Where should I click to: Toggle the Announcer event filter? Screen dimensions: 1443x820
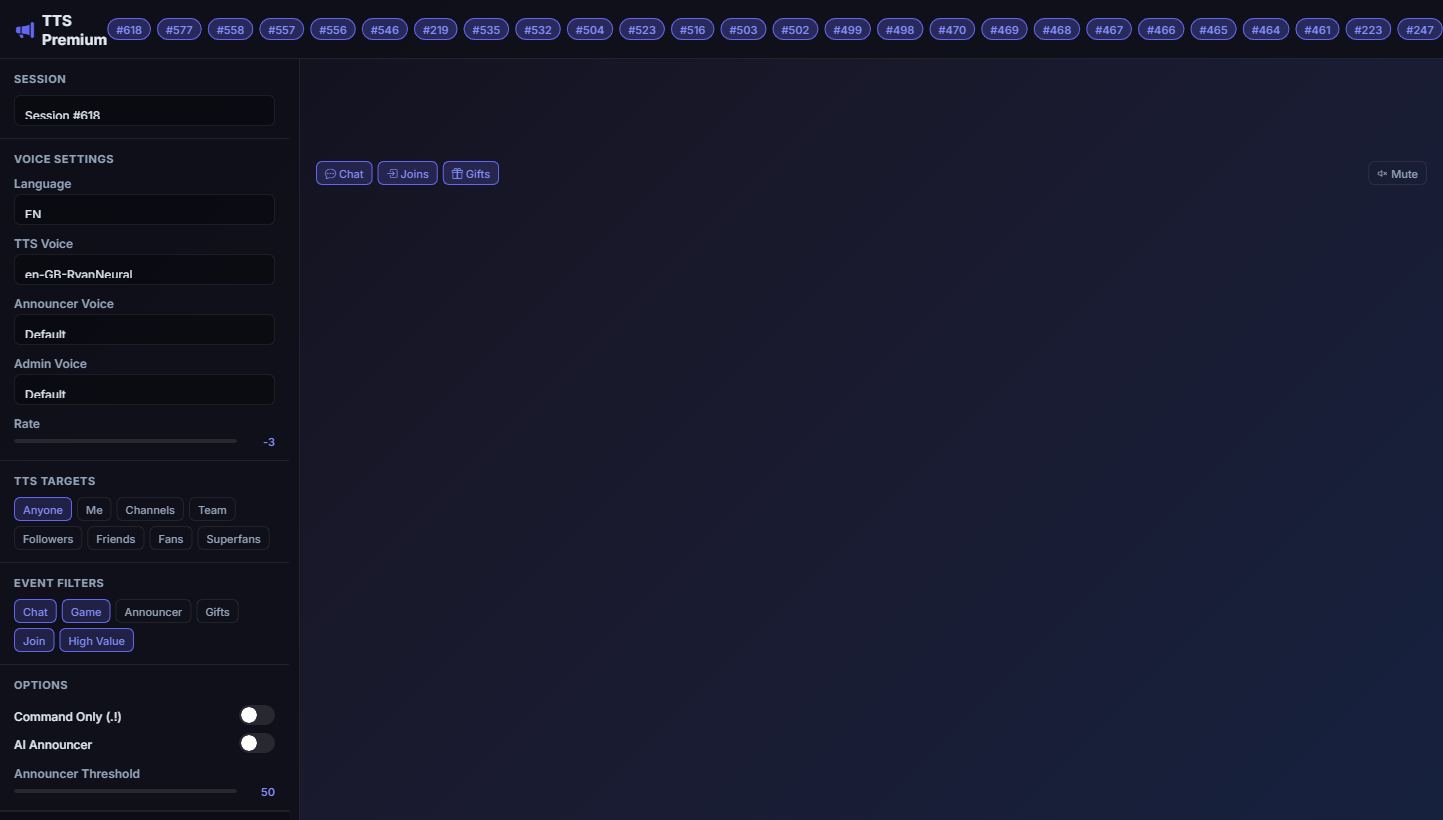coord(153,611)
